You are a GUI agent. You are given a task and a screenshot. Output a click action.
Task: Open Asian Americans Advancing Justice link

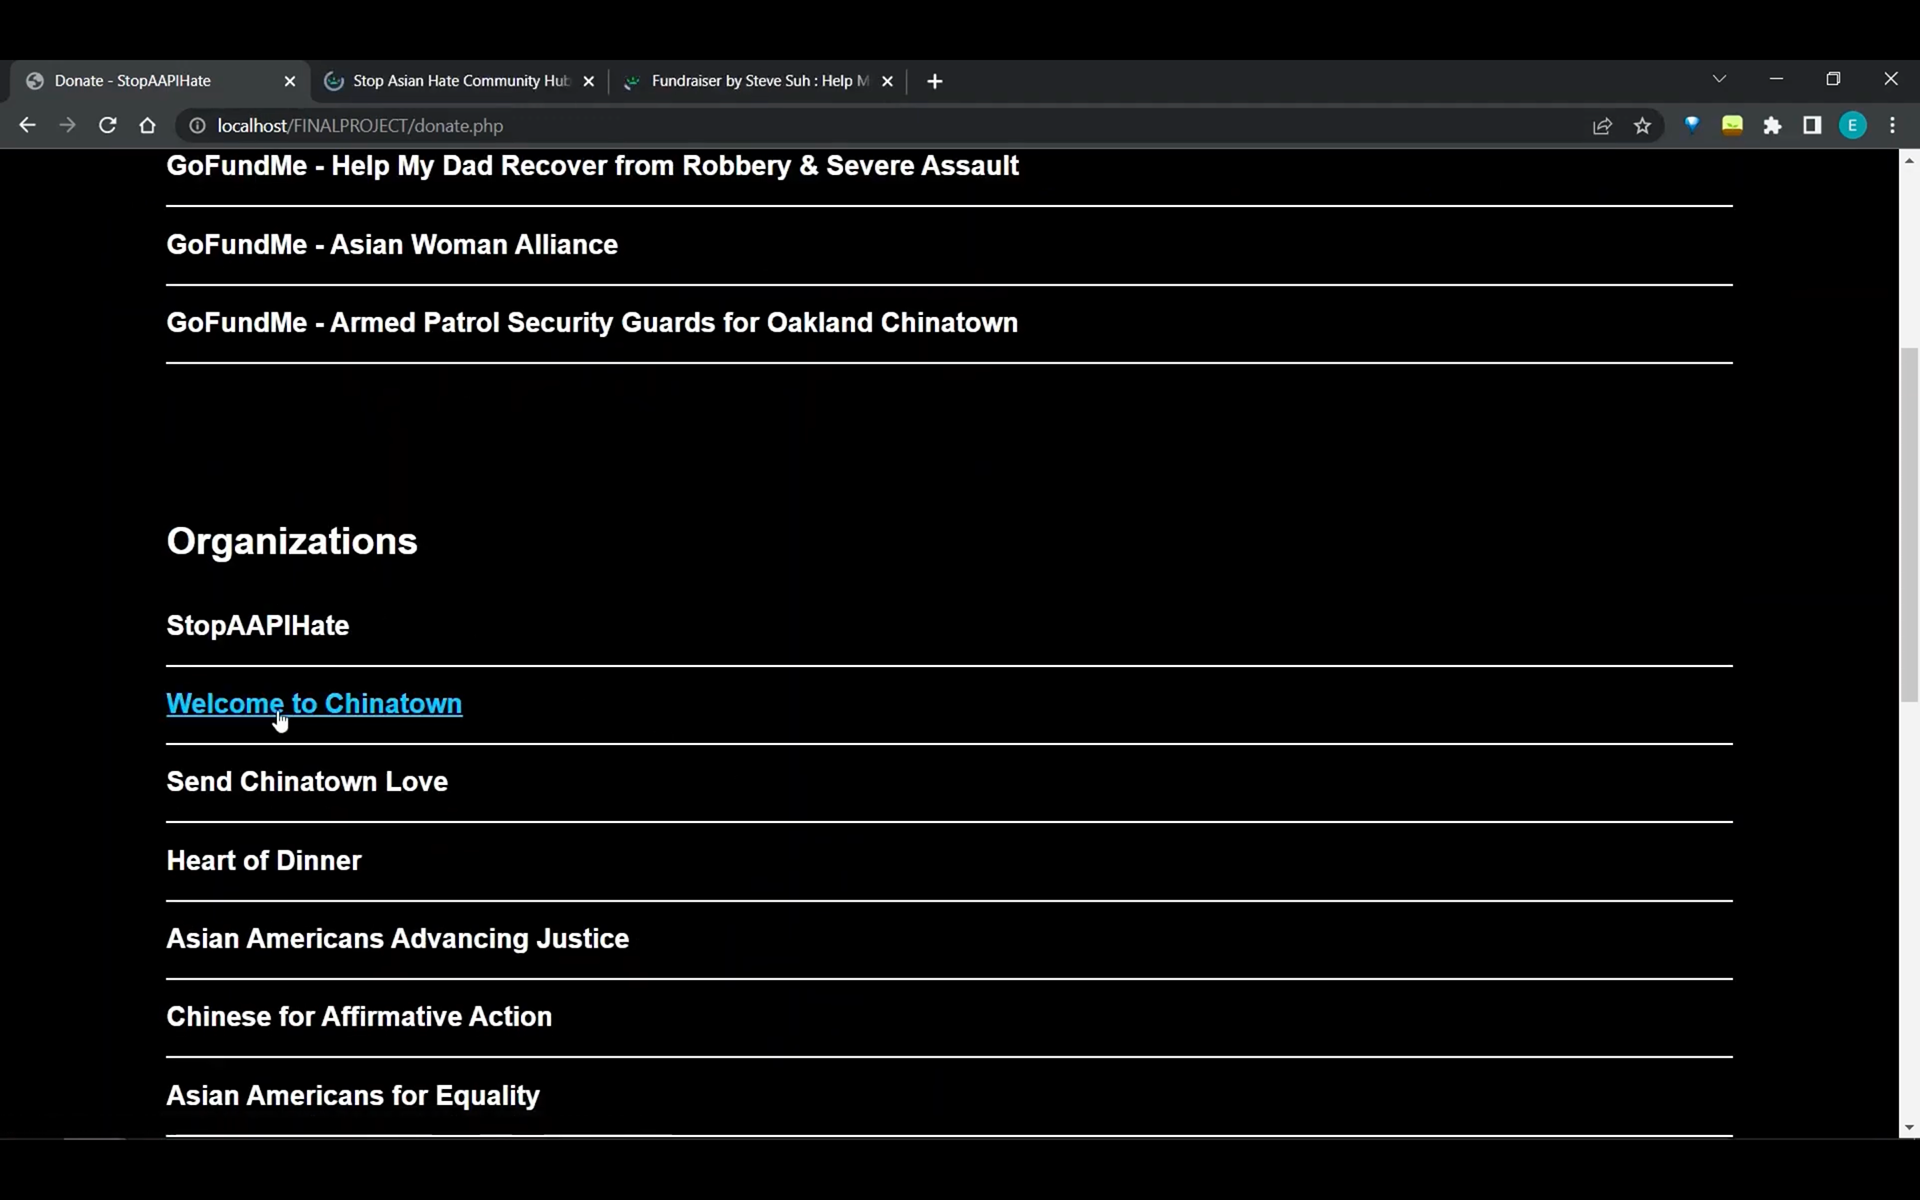tap(397, 938)
